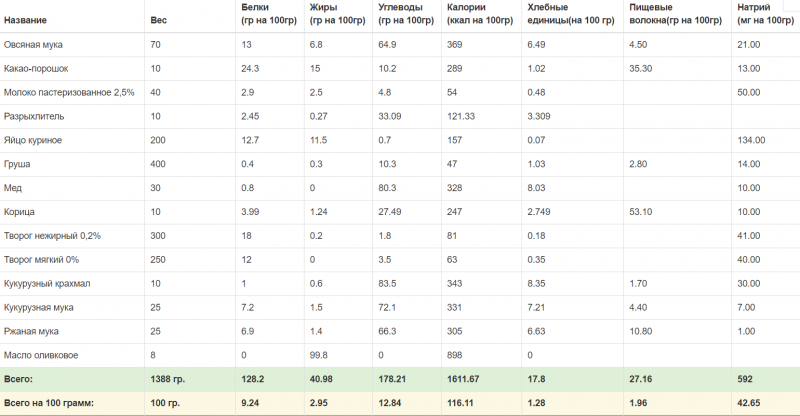Click baking powder calories '121.33'
This screenshot has height=416, width=800.
pos(461,116)
